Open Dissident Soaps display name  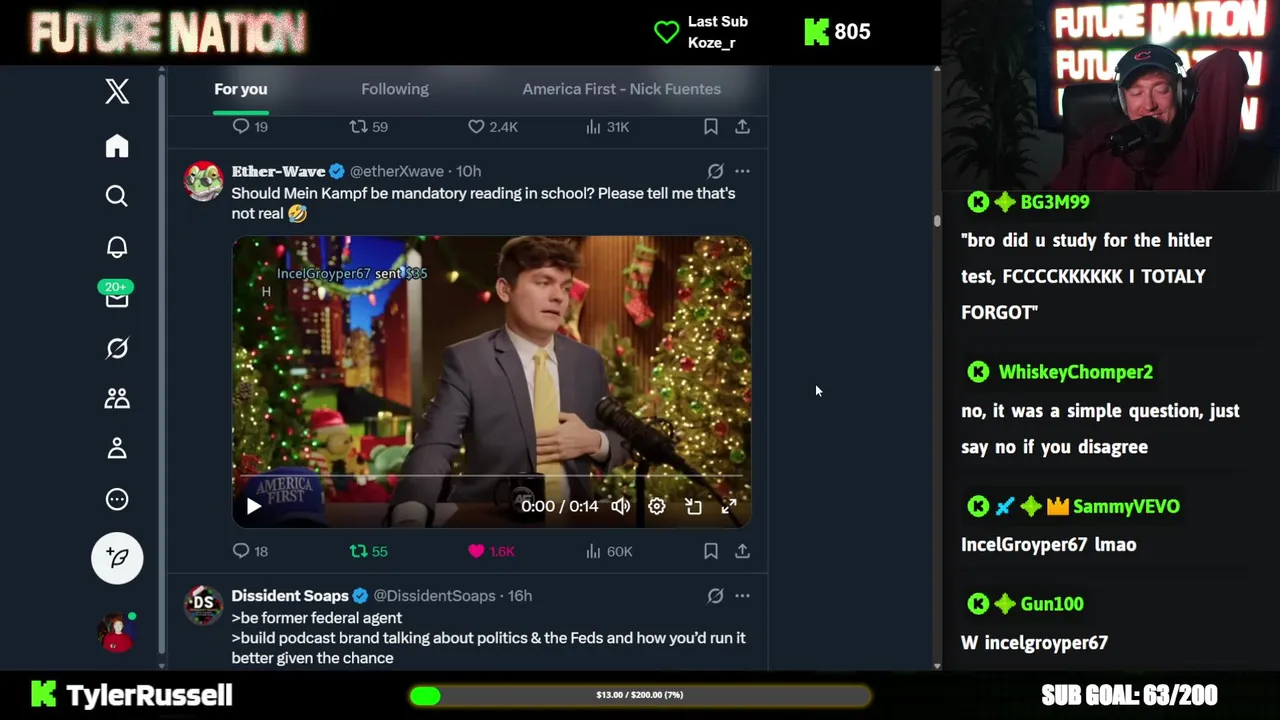290,595
